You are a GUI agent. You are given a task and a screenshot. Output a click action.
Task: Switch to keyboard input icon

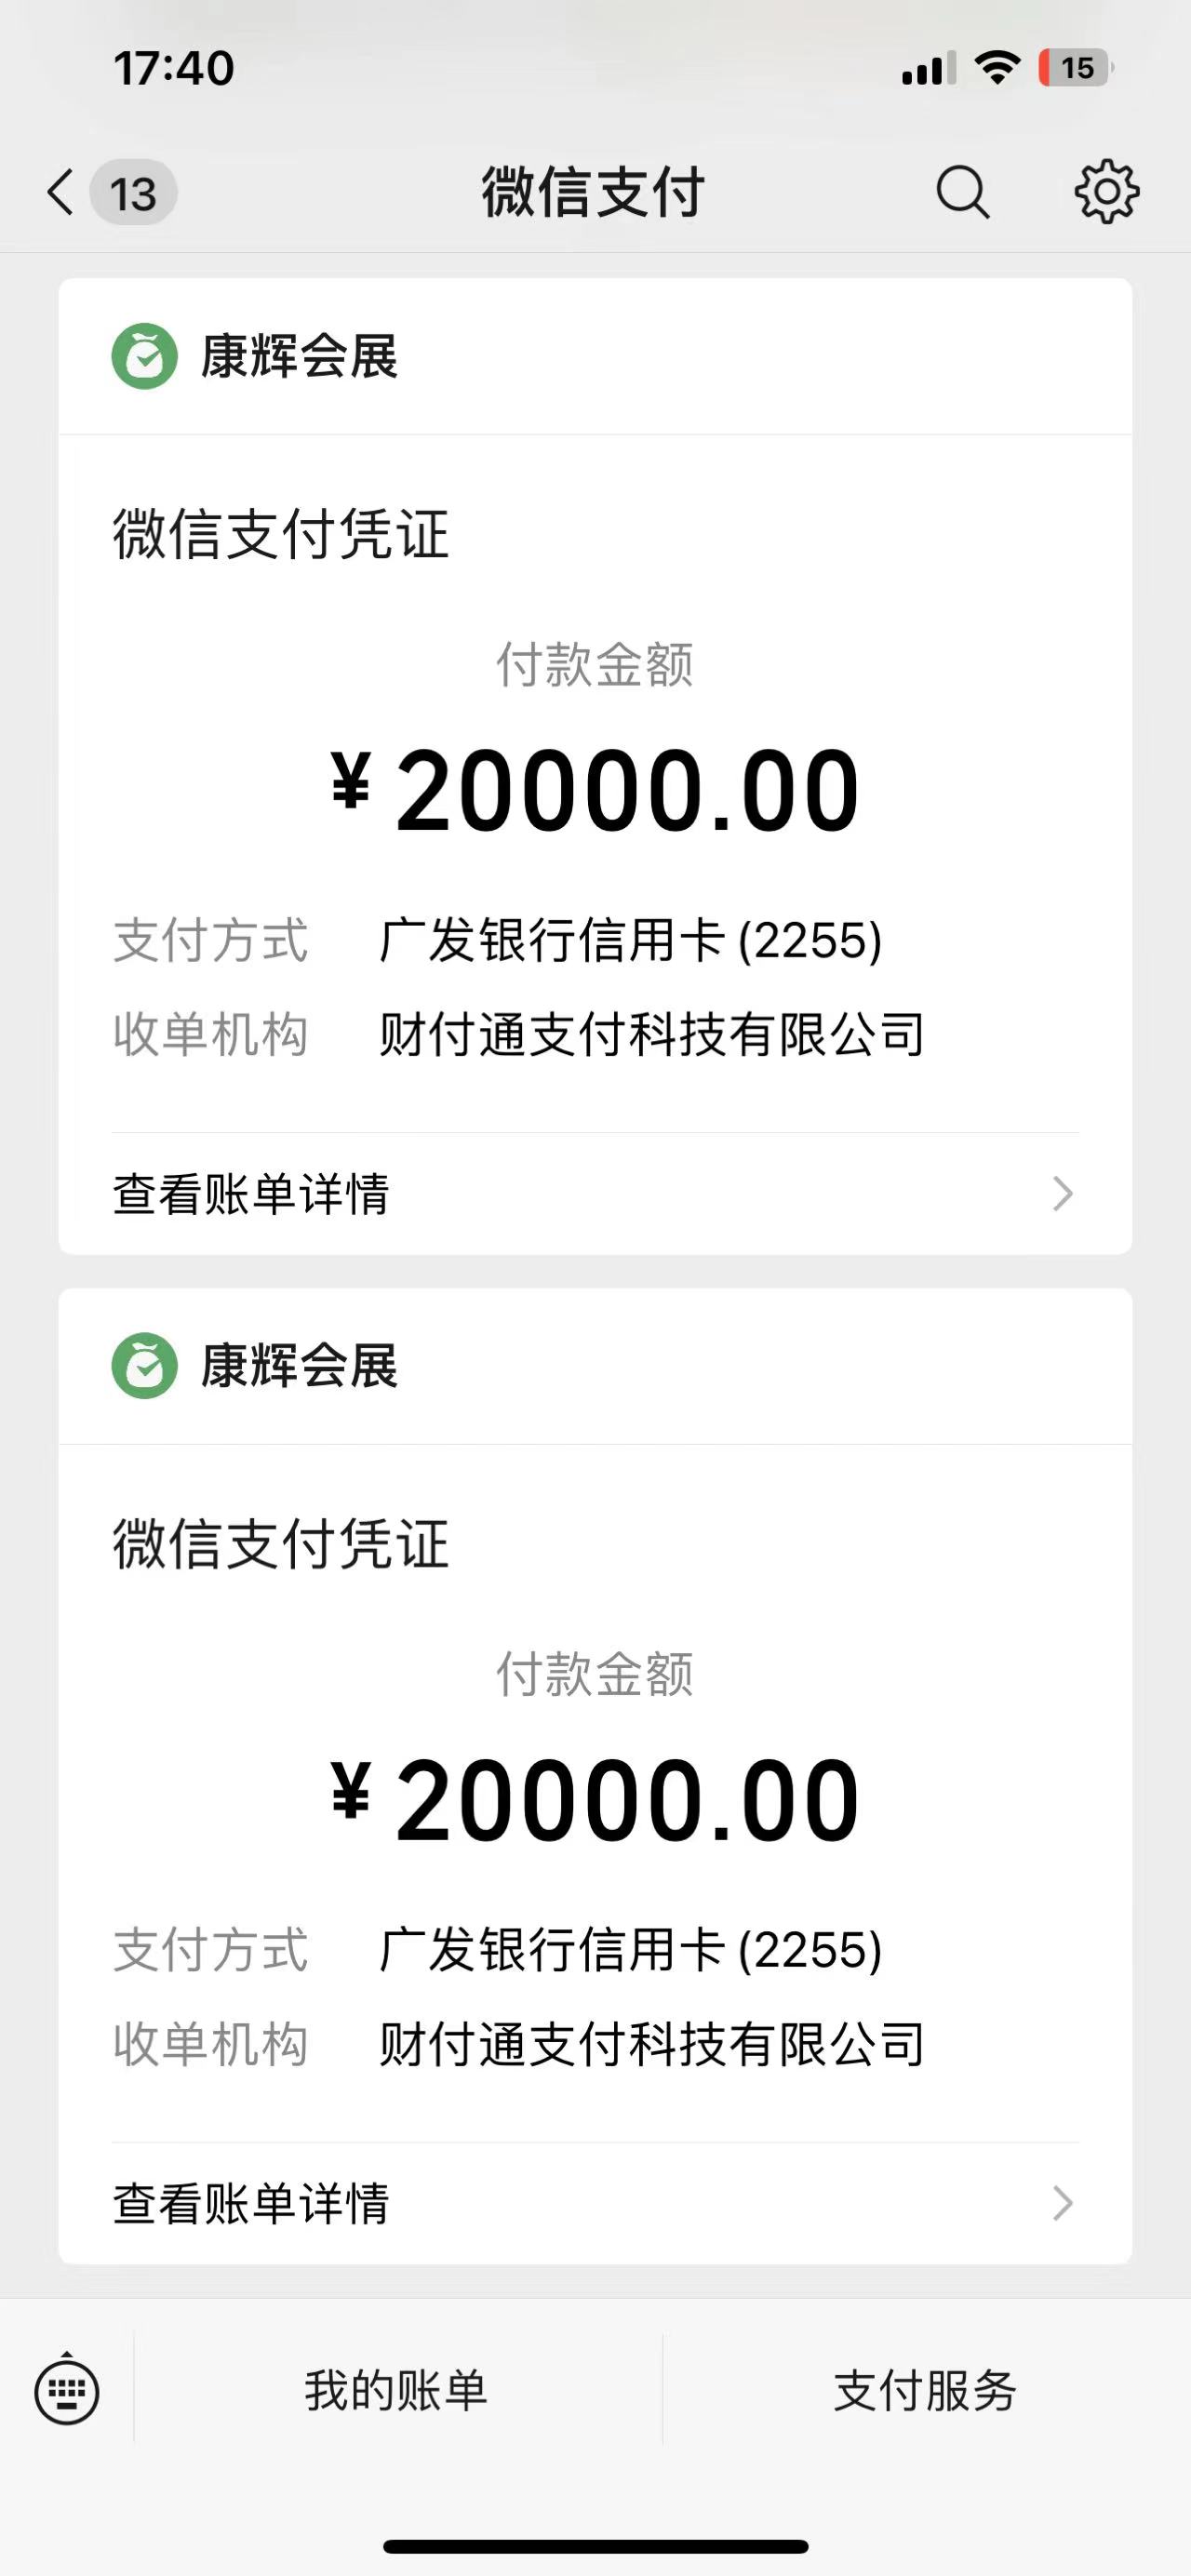(x=67, y=2392)
